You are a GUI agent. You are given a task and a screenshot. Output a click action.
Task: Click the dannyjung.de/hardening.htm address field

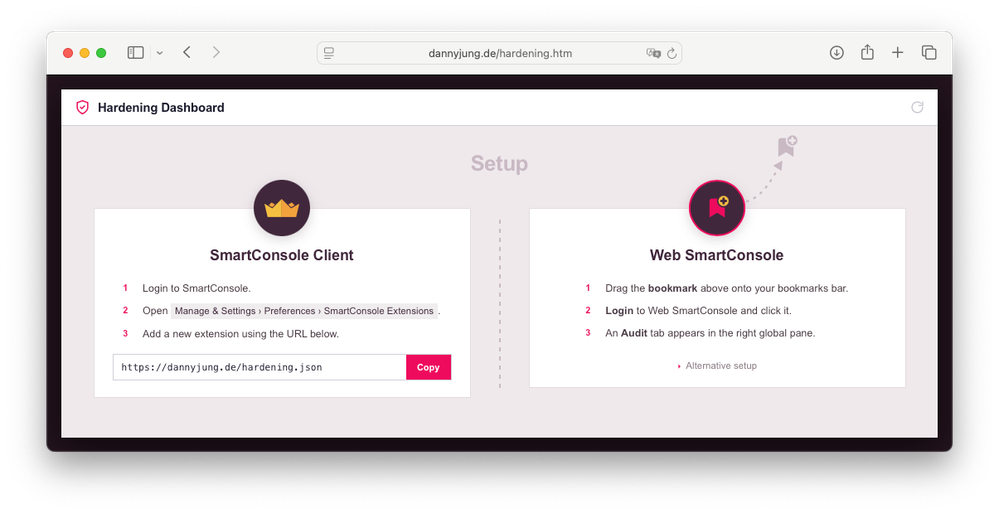500,54
